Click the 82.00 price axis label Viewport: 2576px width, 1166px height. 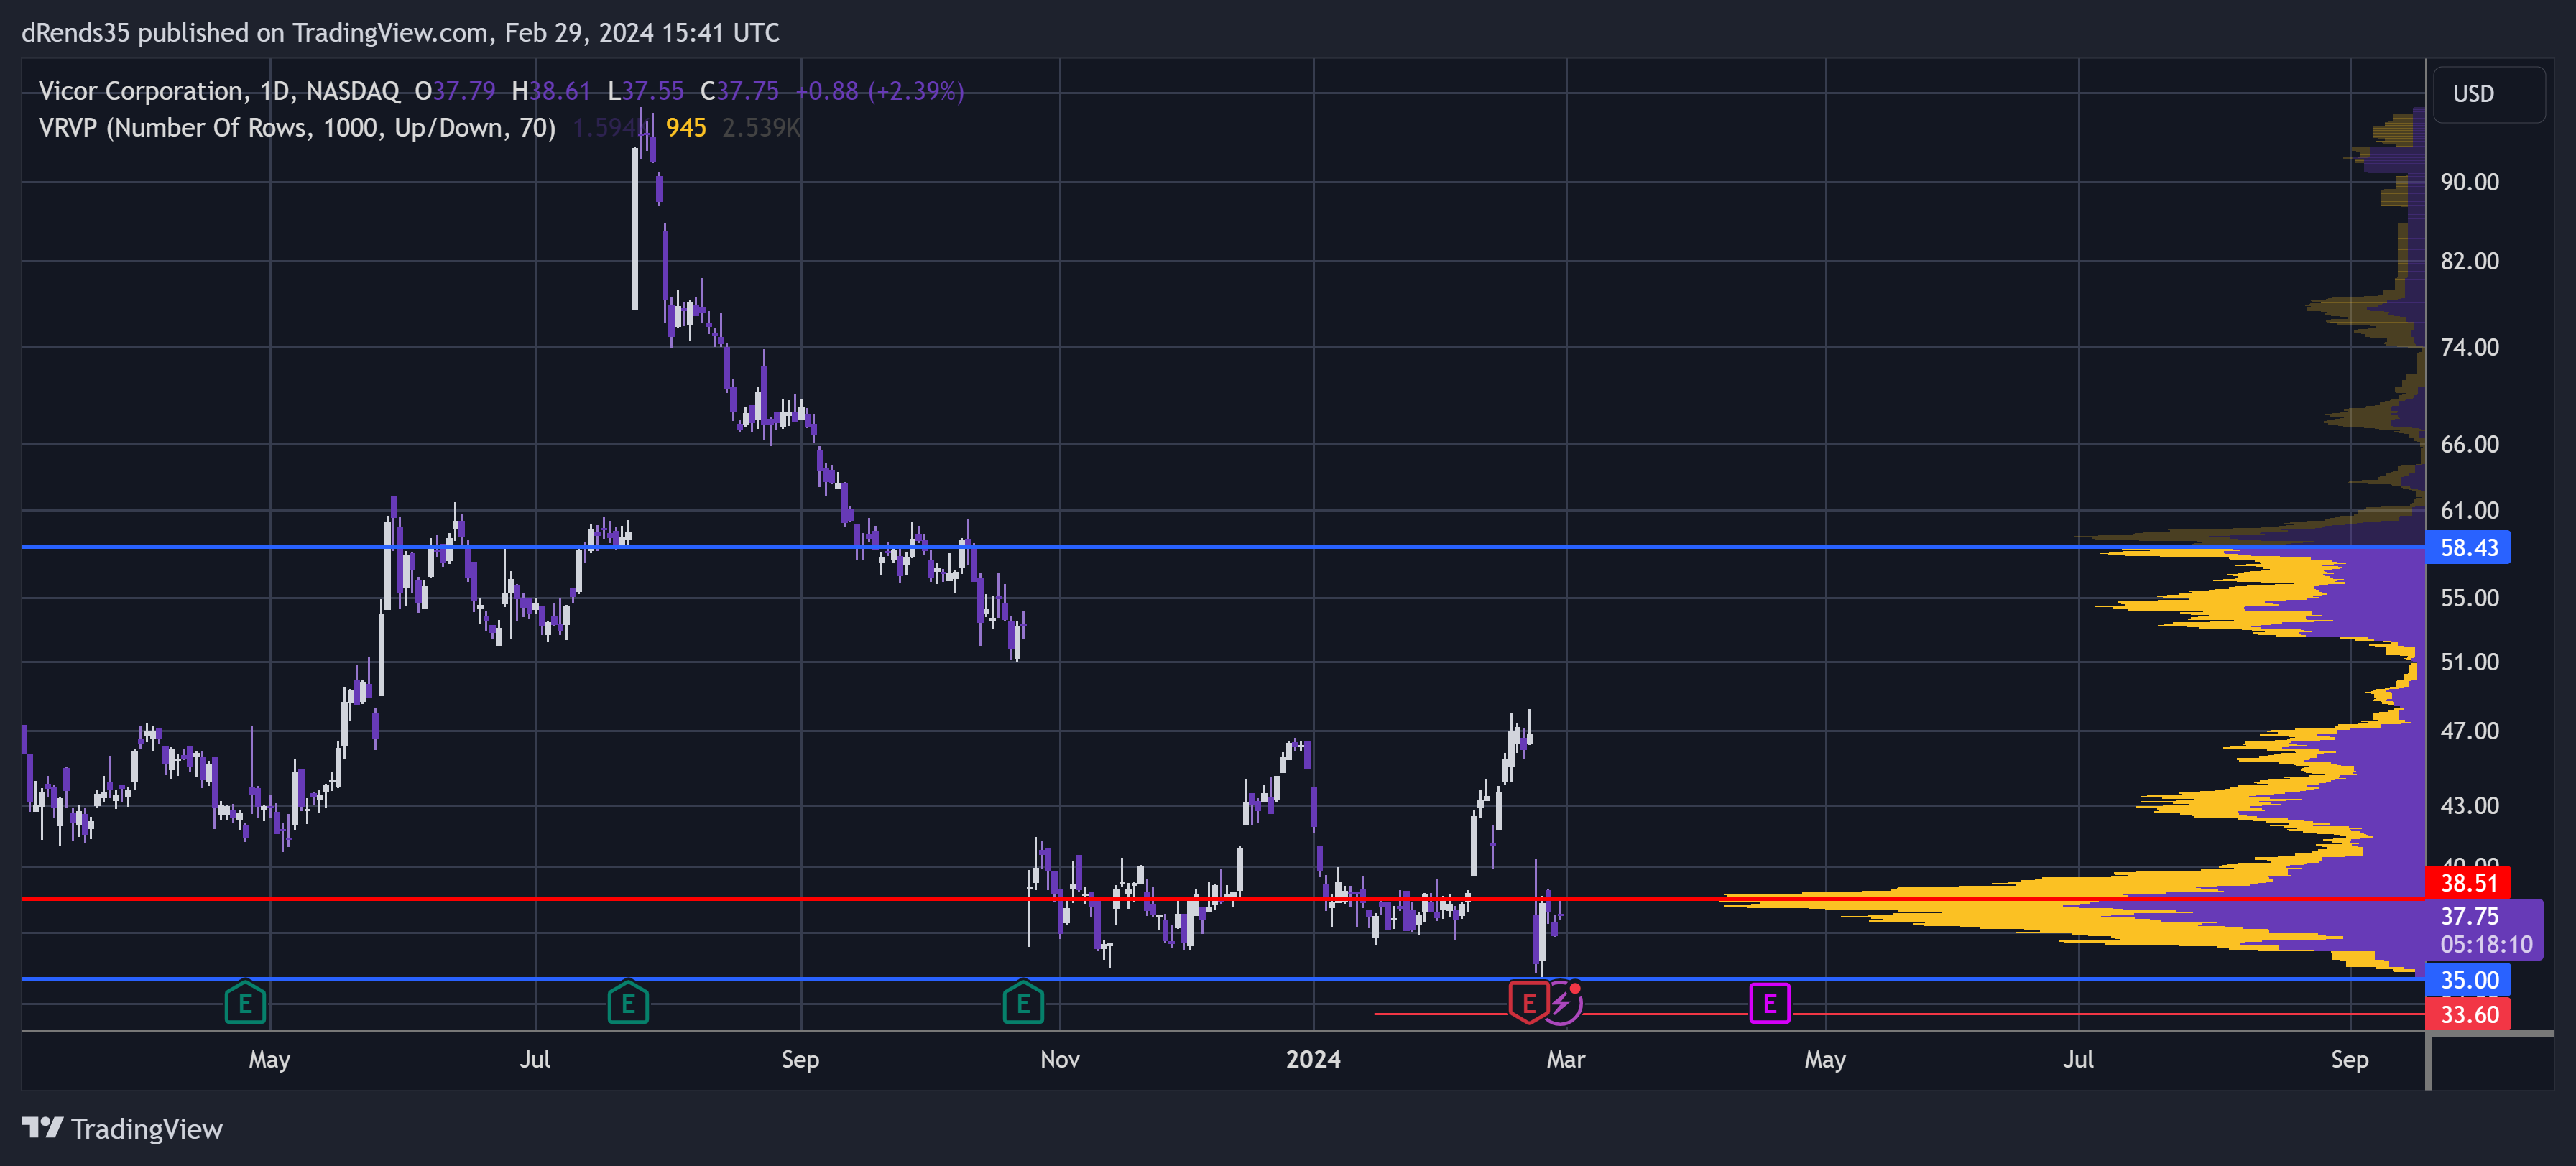tap(2469, 261)
